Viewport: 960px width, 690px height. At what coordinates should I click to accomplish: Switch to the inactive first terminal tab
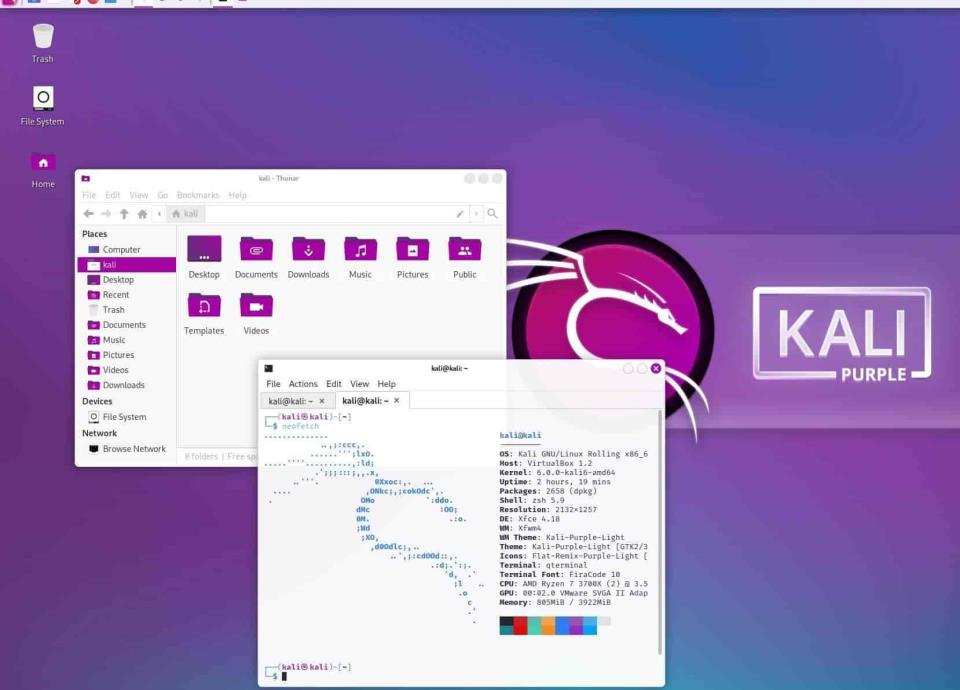pos(297,401)
